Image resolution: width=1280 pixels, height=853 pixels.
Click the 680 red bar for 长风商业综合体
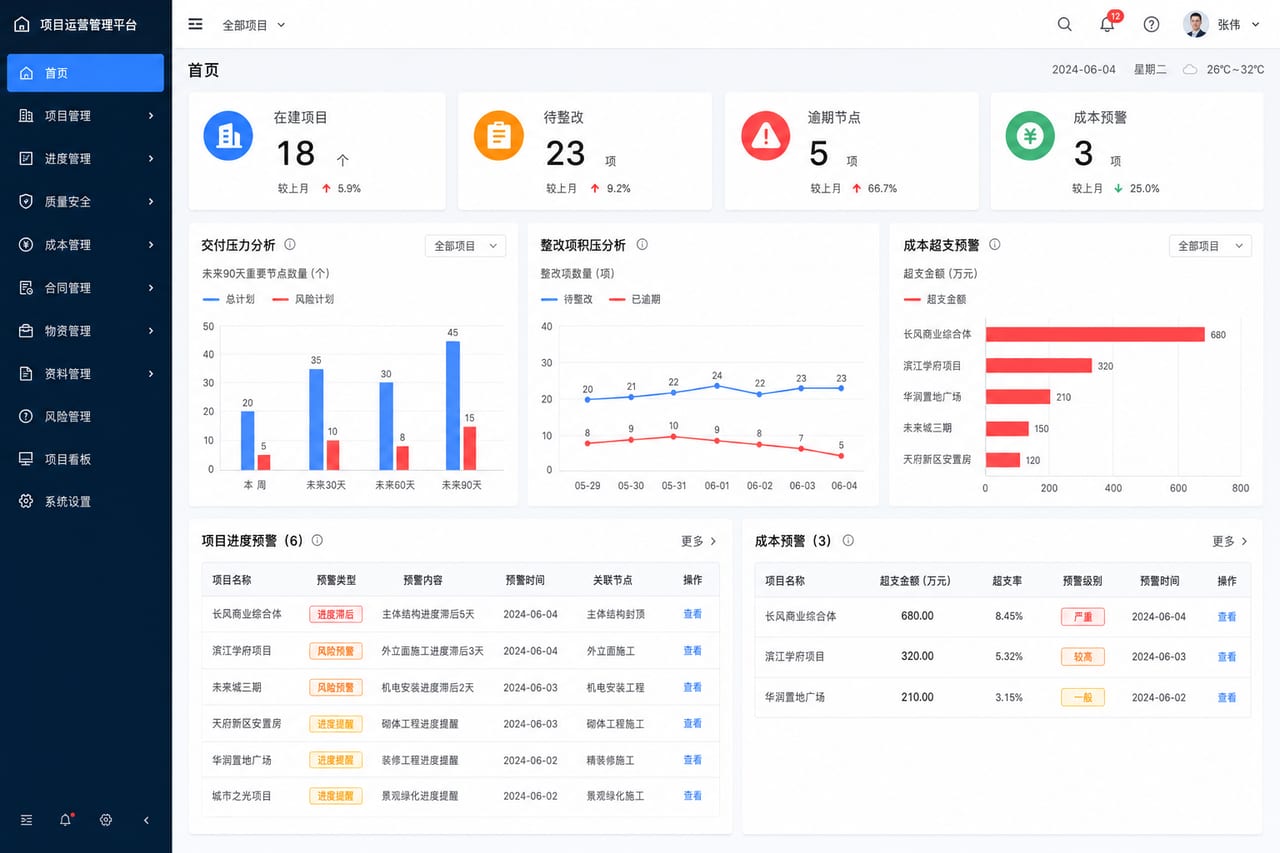point(1095,335)
